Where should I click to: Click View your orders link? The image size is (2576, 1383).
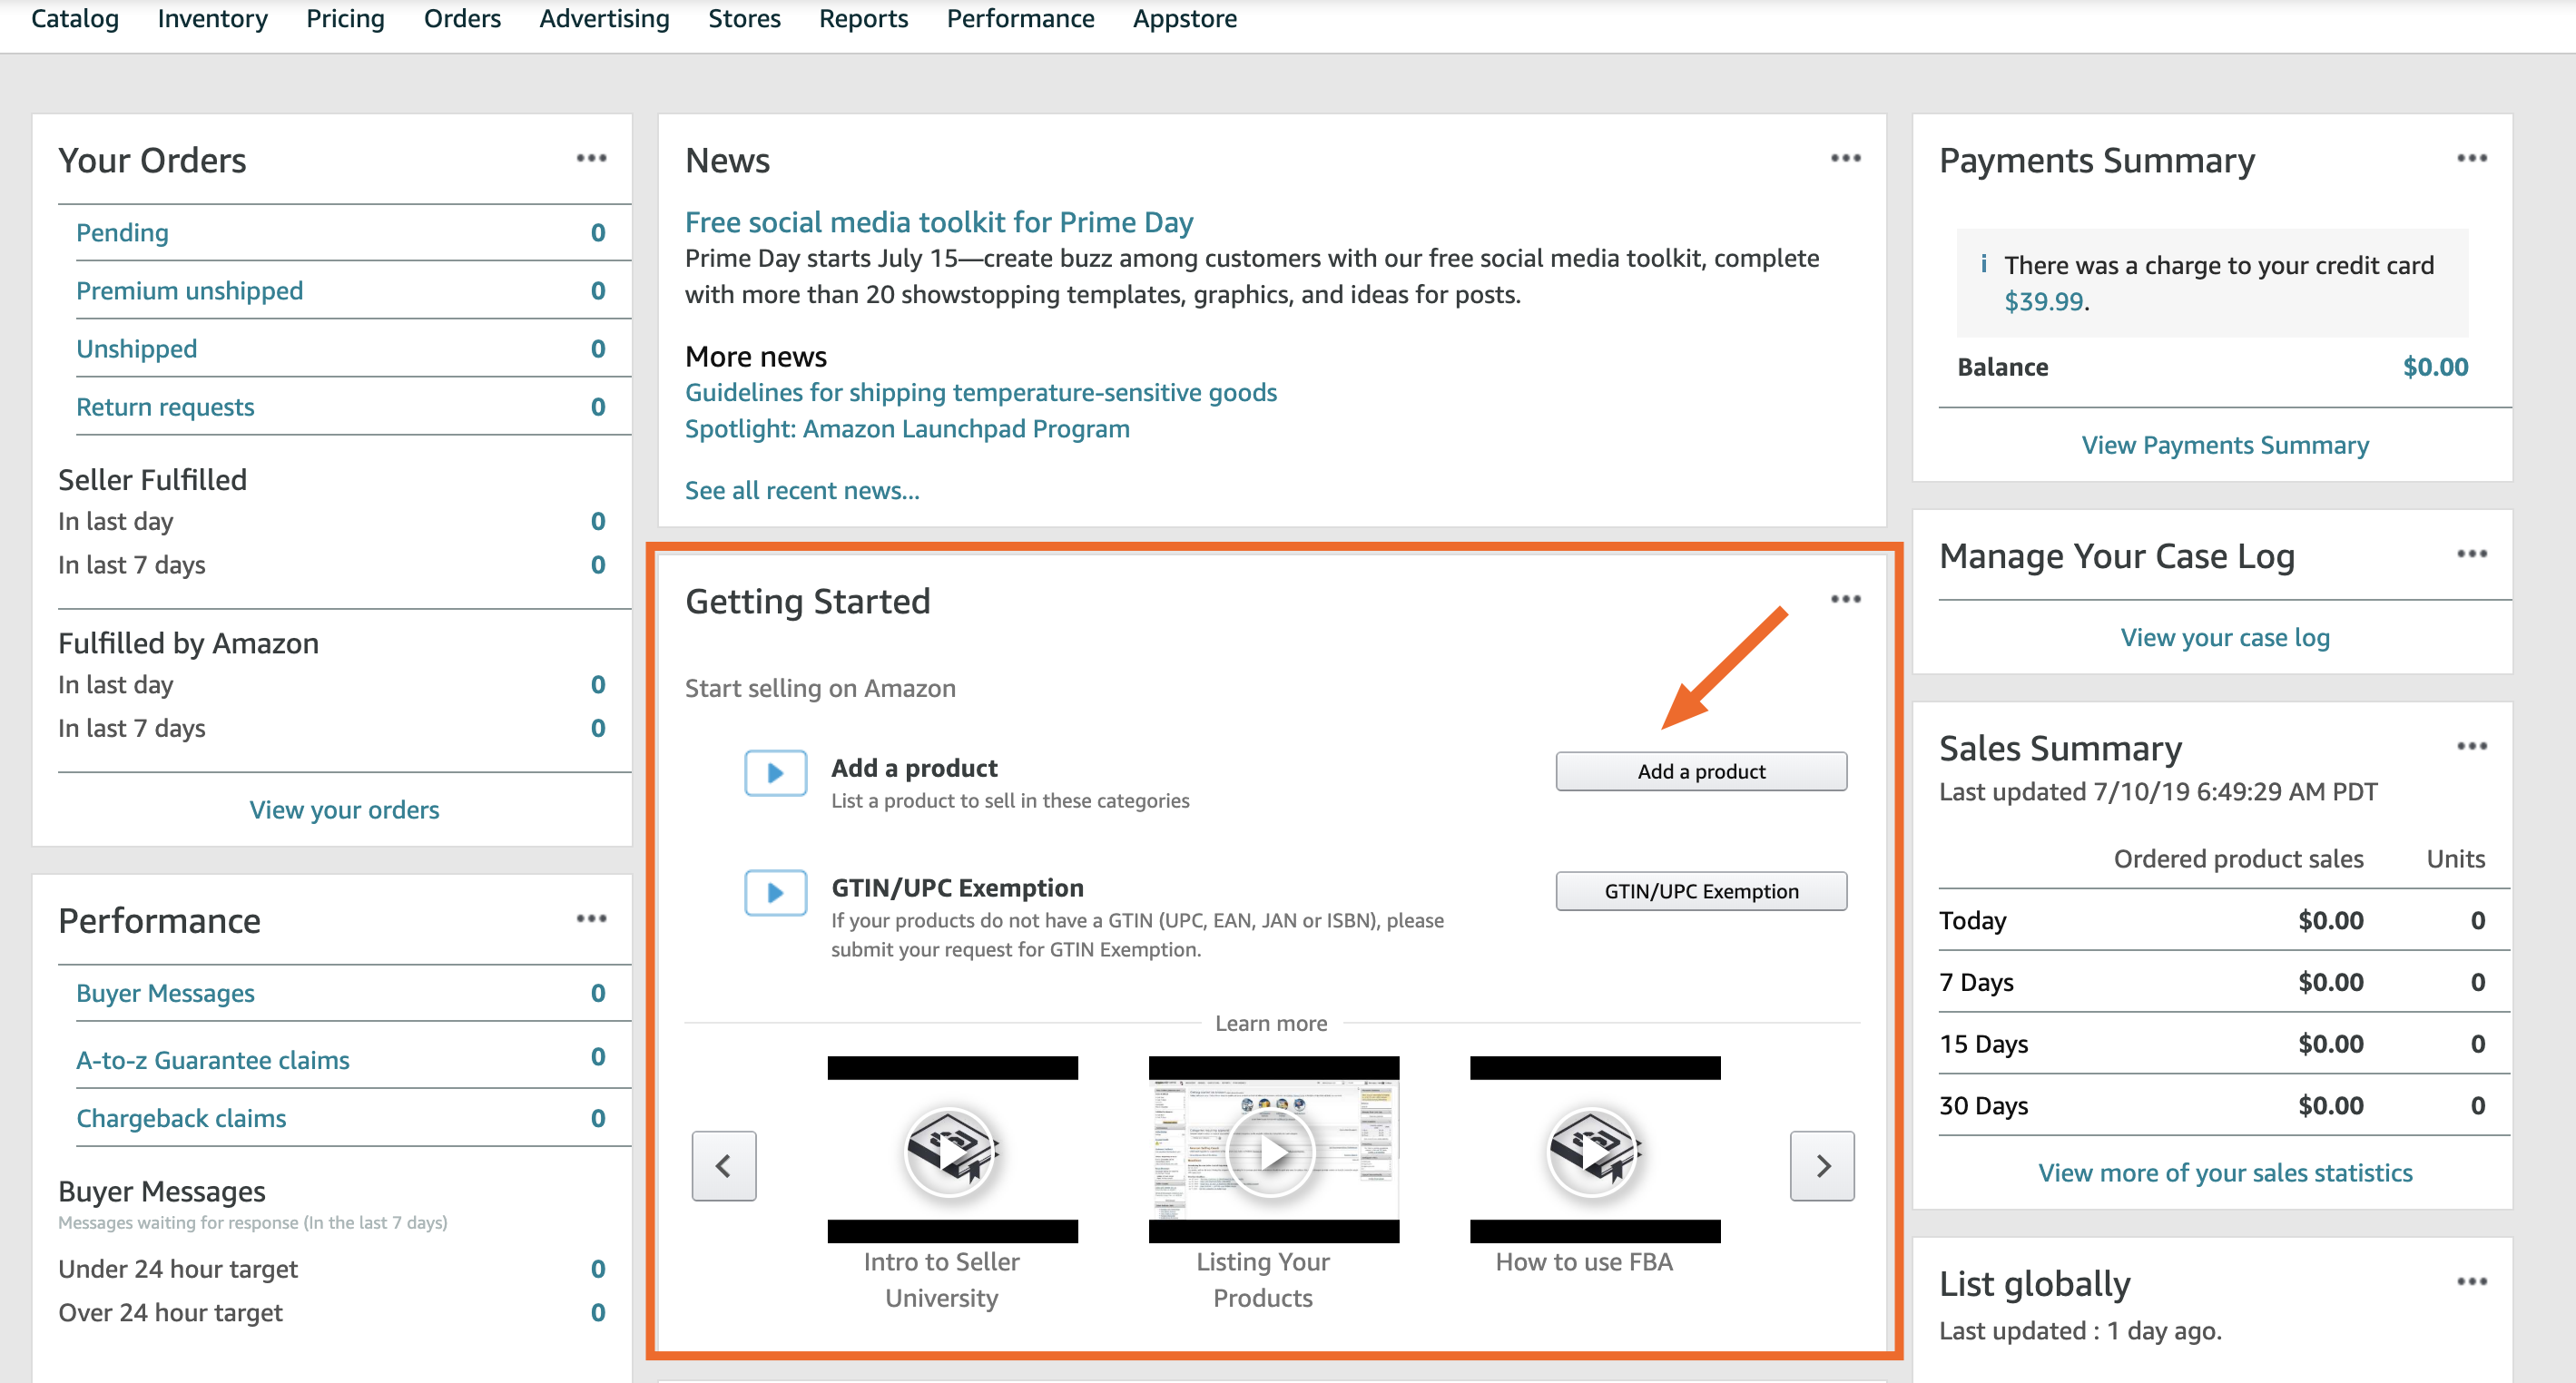click(x=344, y=809)
